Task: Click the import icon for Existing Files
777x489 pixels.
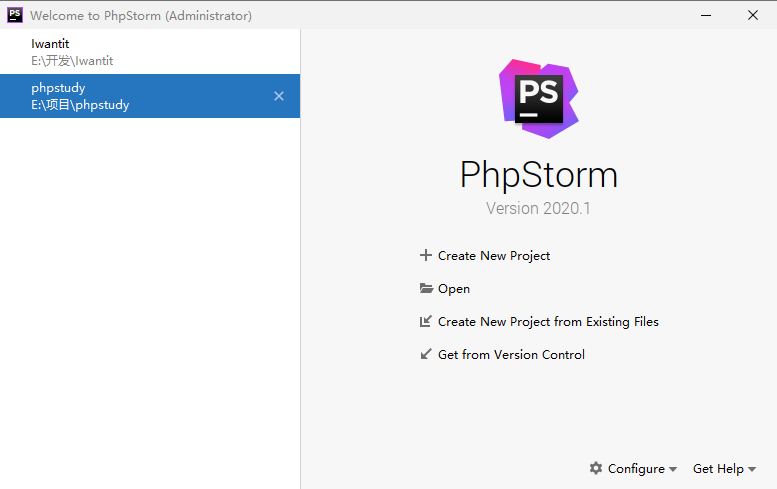Action: click(426, 322)
